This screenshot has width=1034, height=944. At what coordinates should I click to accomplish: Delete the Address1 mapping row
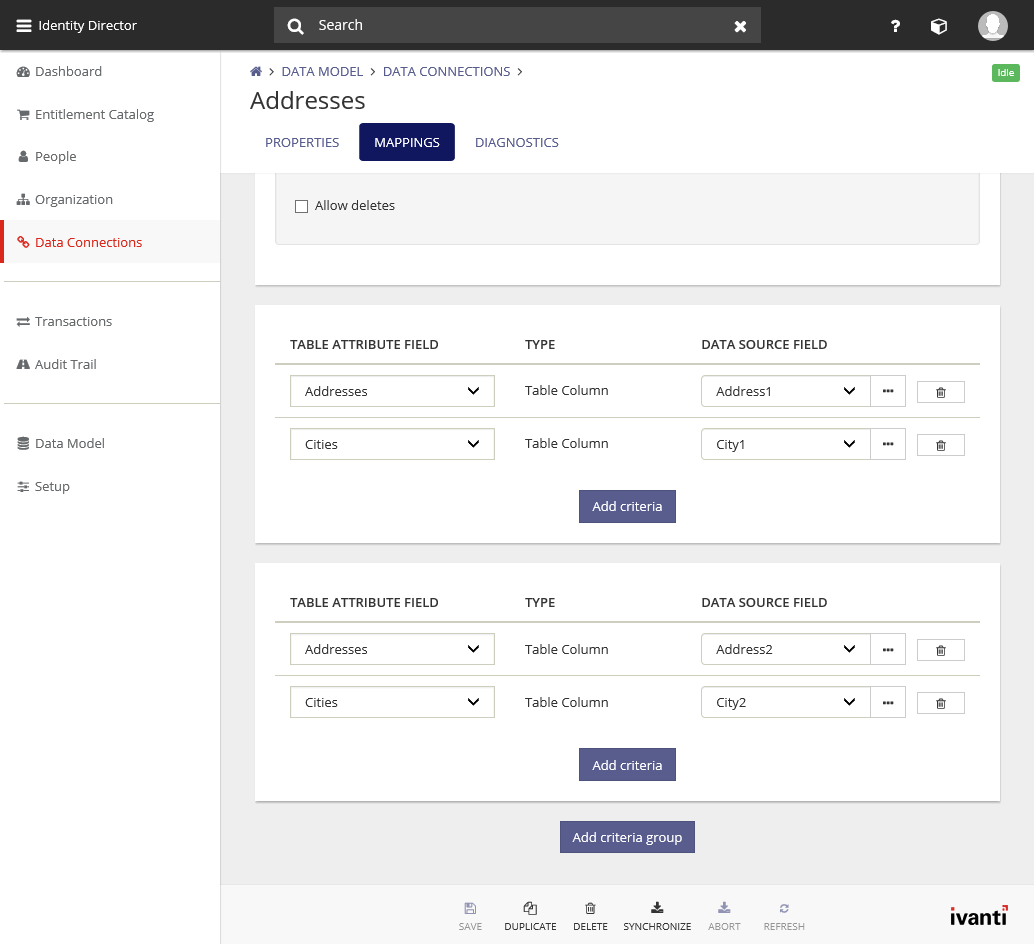pos(940,392)
